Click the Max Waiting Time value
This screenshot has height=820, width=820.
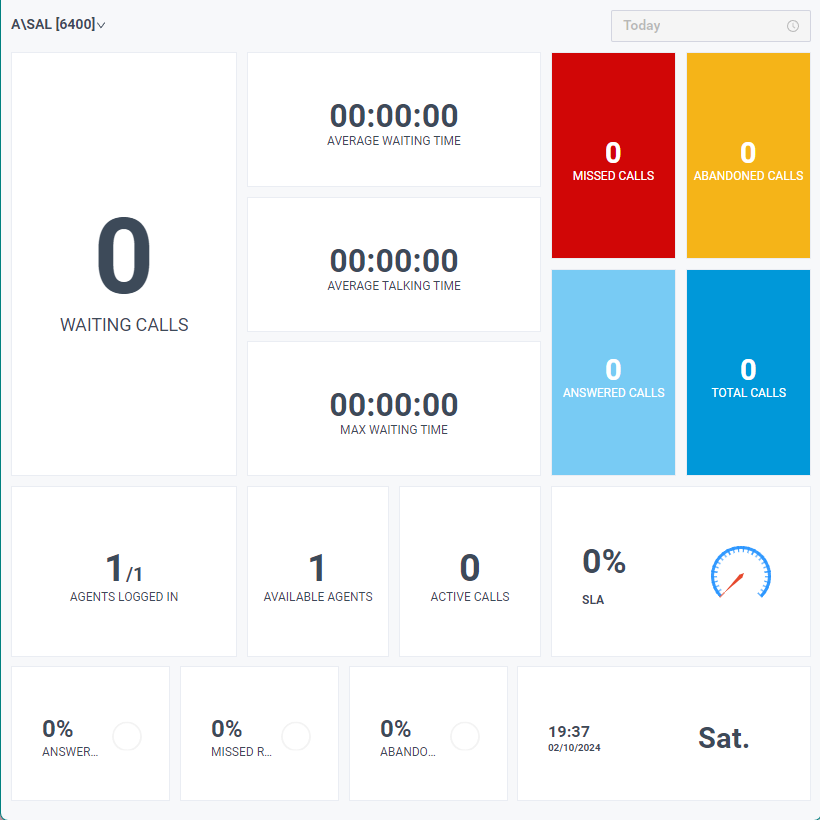pos(394,405)
